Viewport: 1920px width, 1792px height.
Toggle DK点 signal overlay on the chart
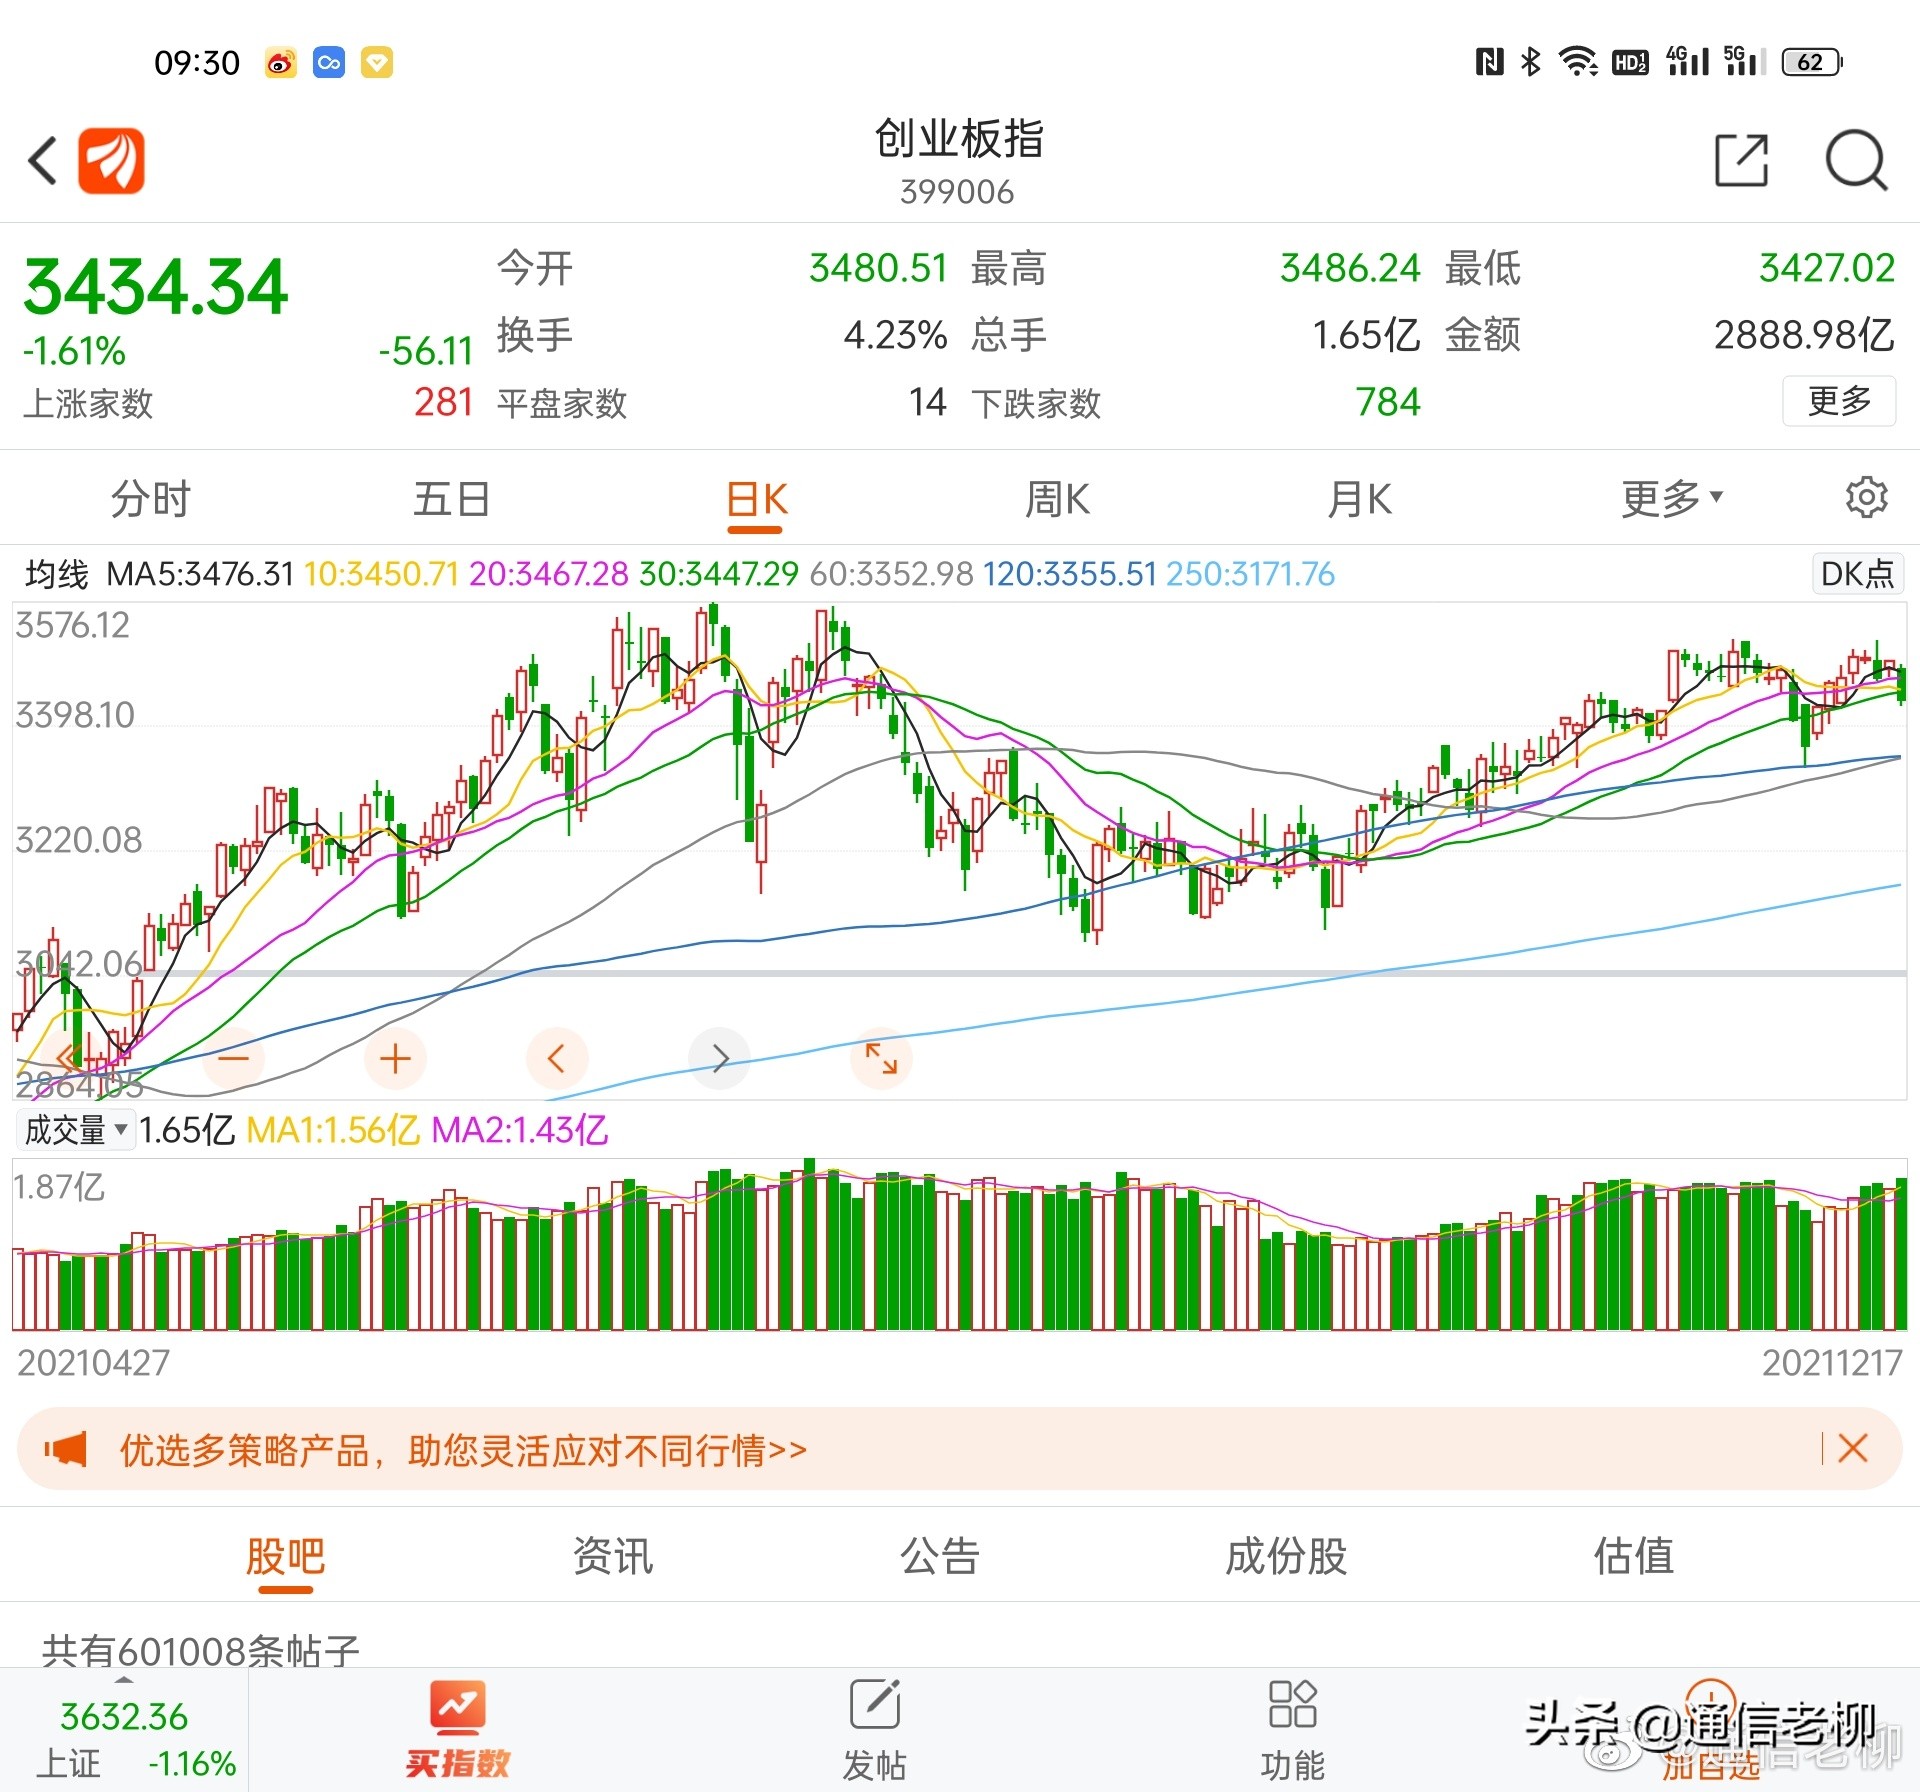tap(1857, 573)
